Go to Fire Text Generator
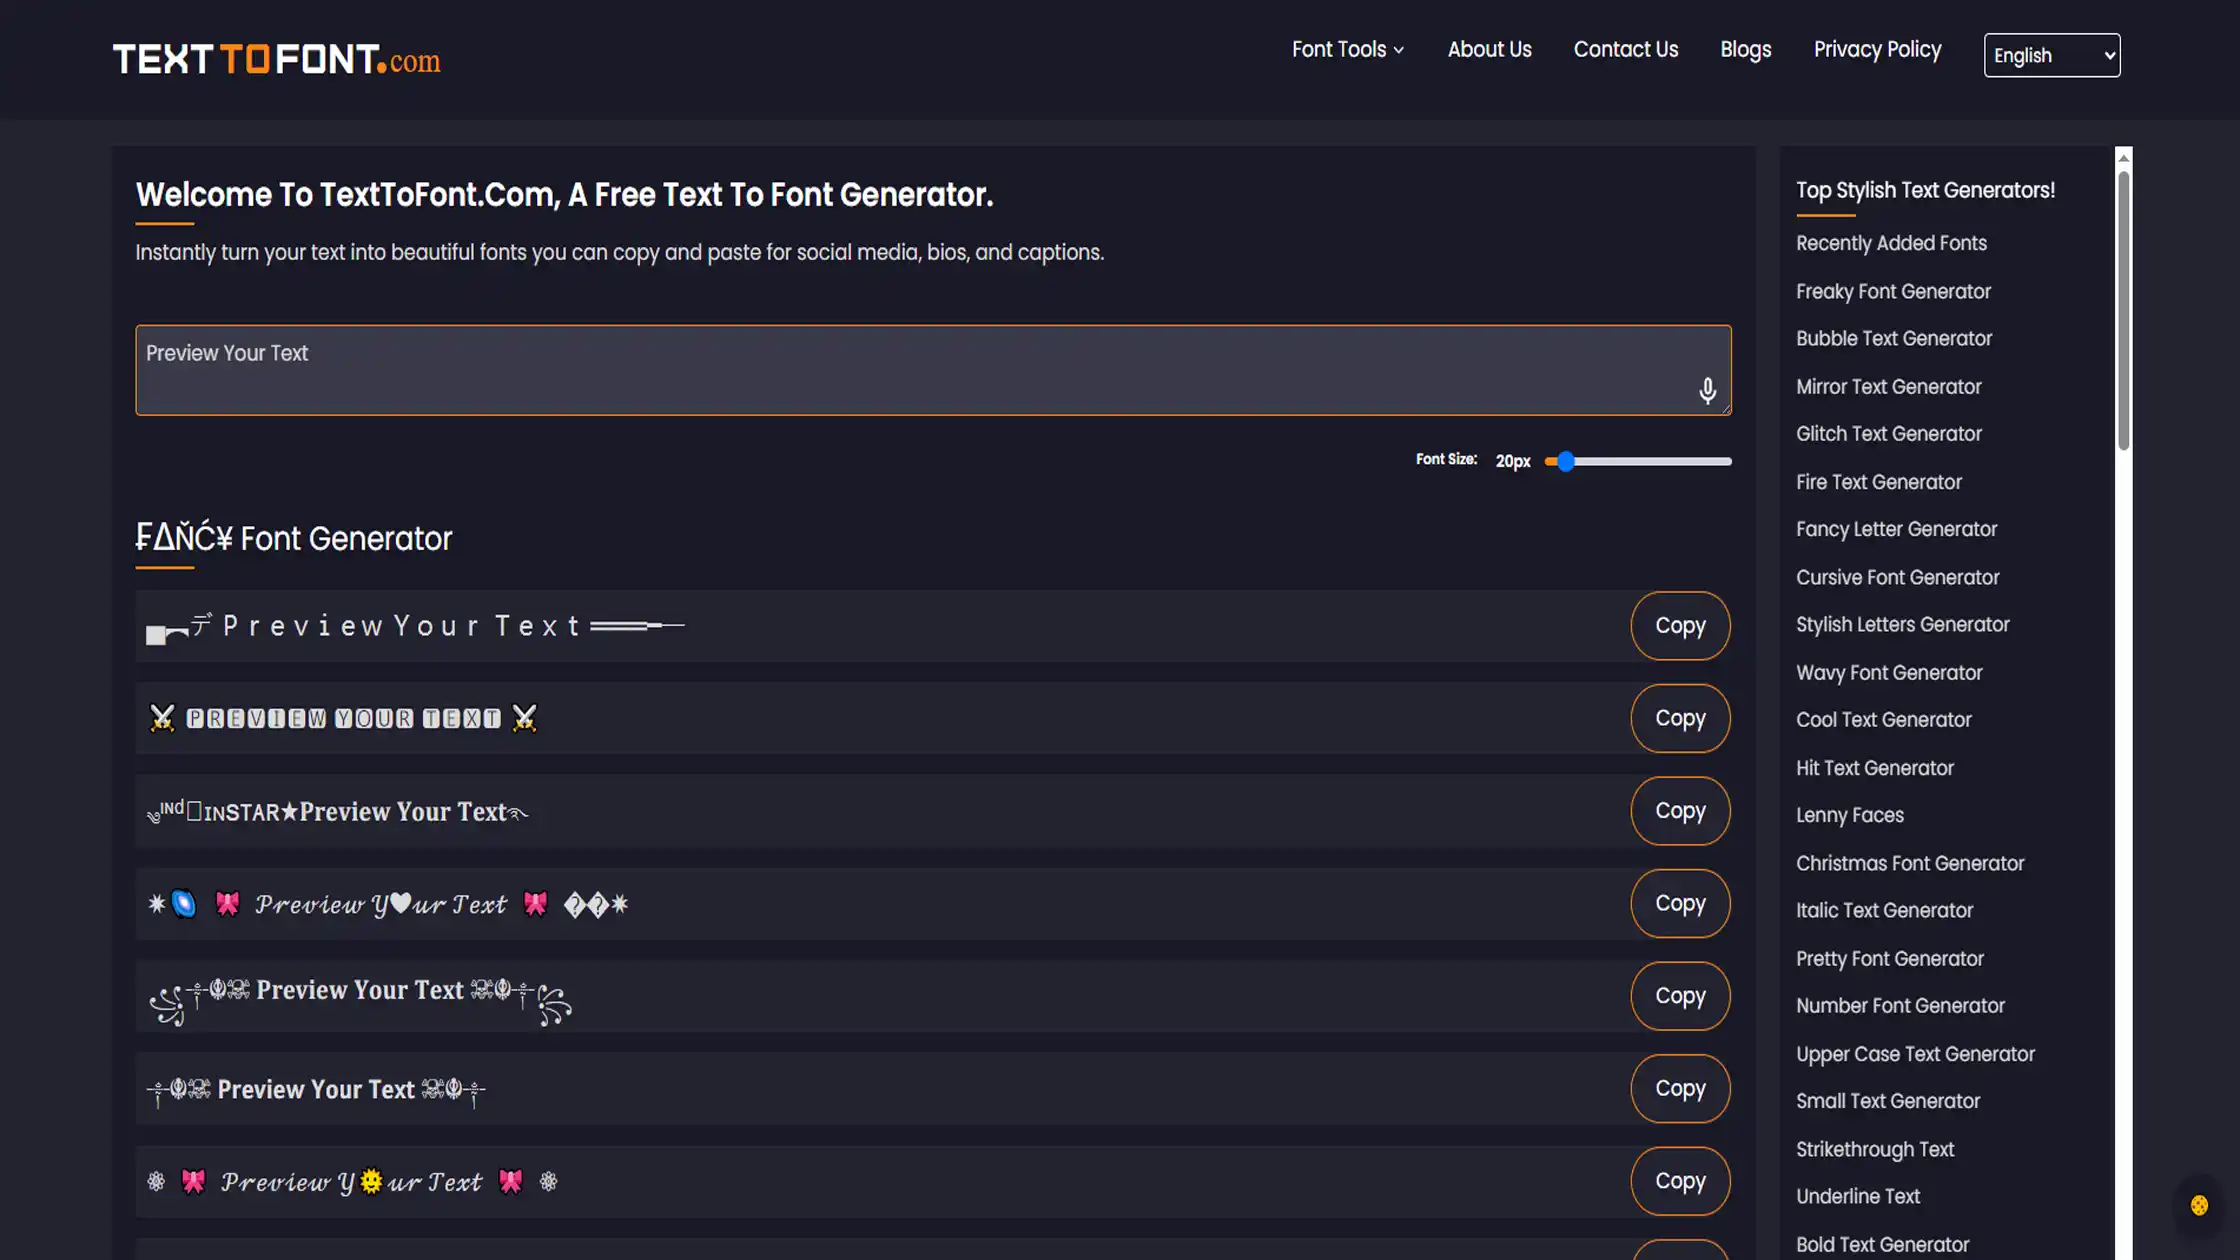Viewport: 2240px width, 1260px height. coord(1878,482)
